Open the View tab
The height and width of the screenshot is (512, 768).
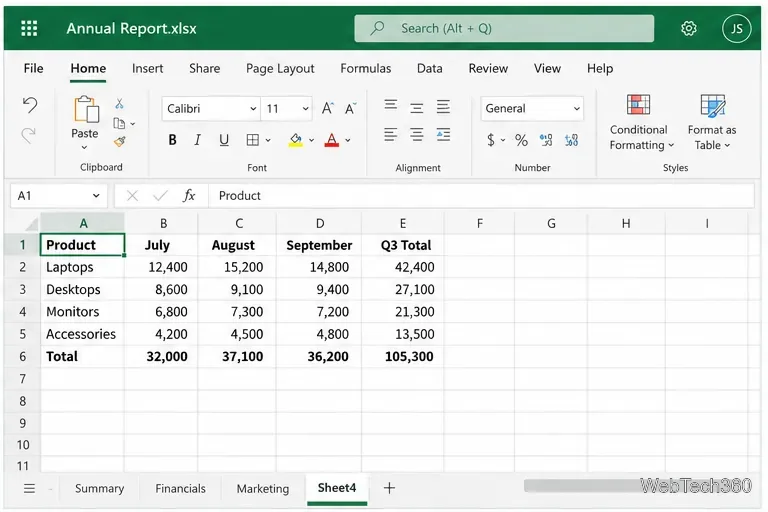coord(547,68)
